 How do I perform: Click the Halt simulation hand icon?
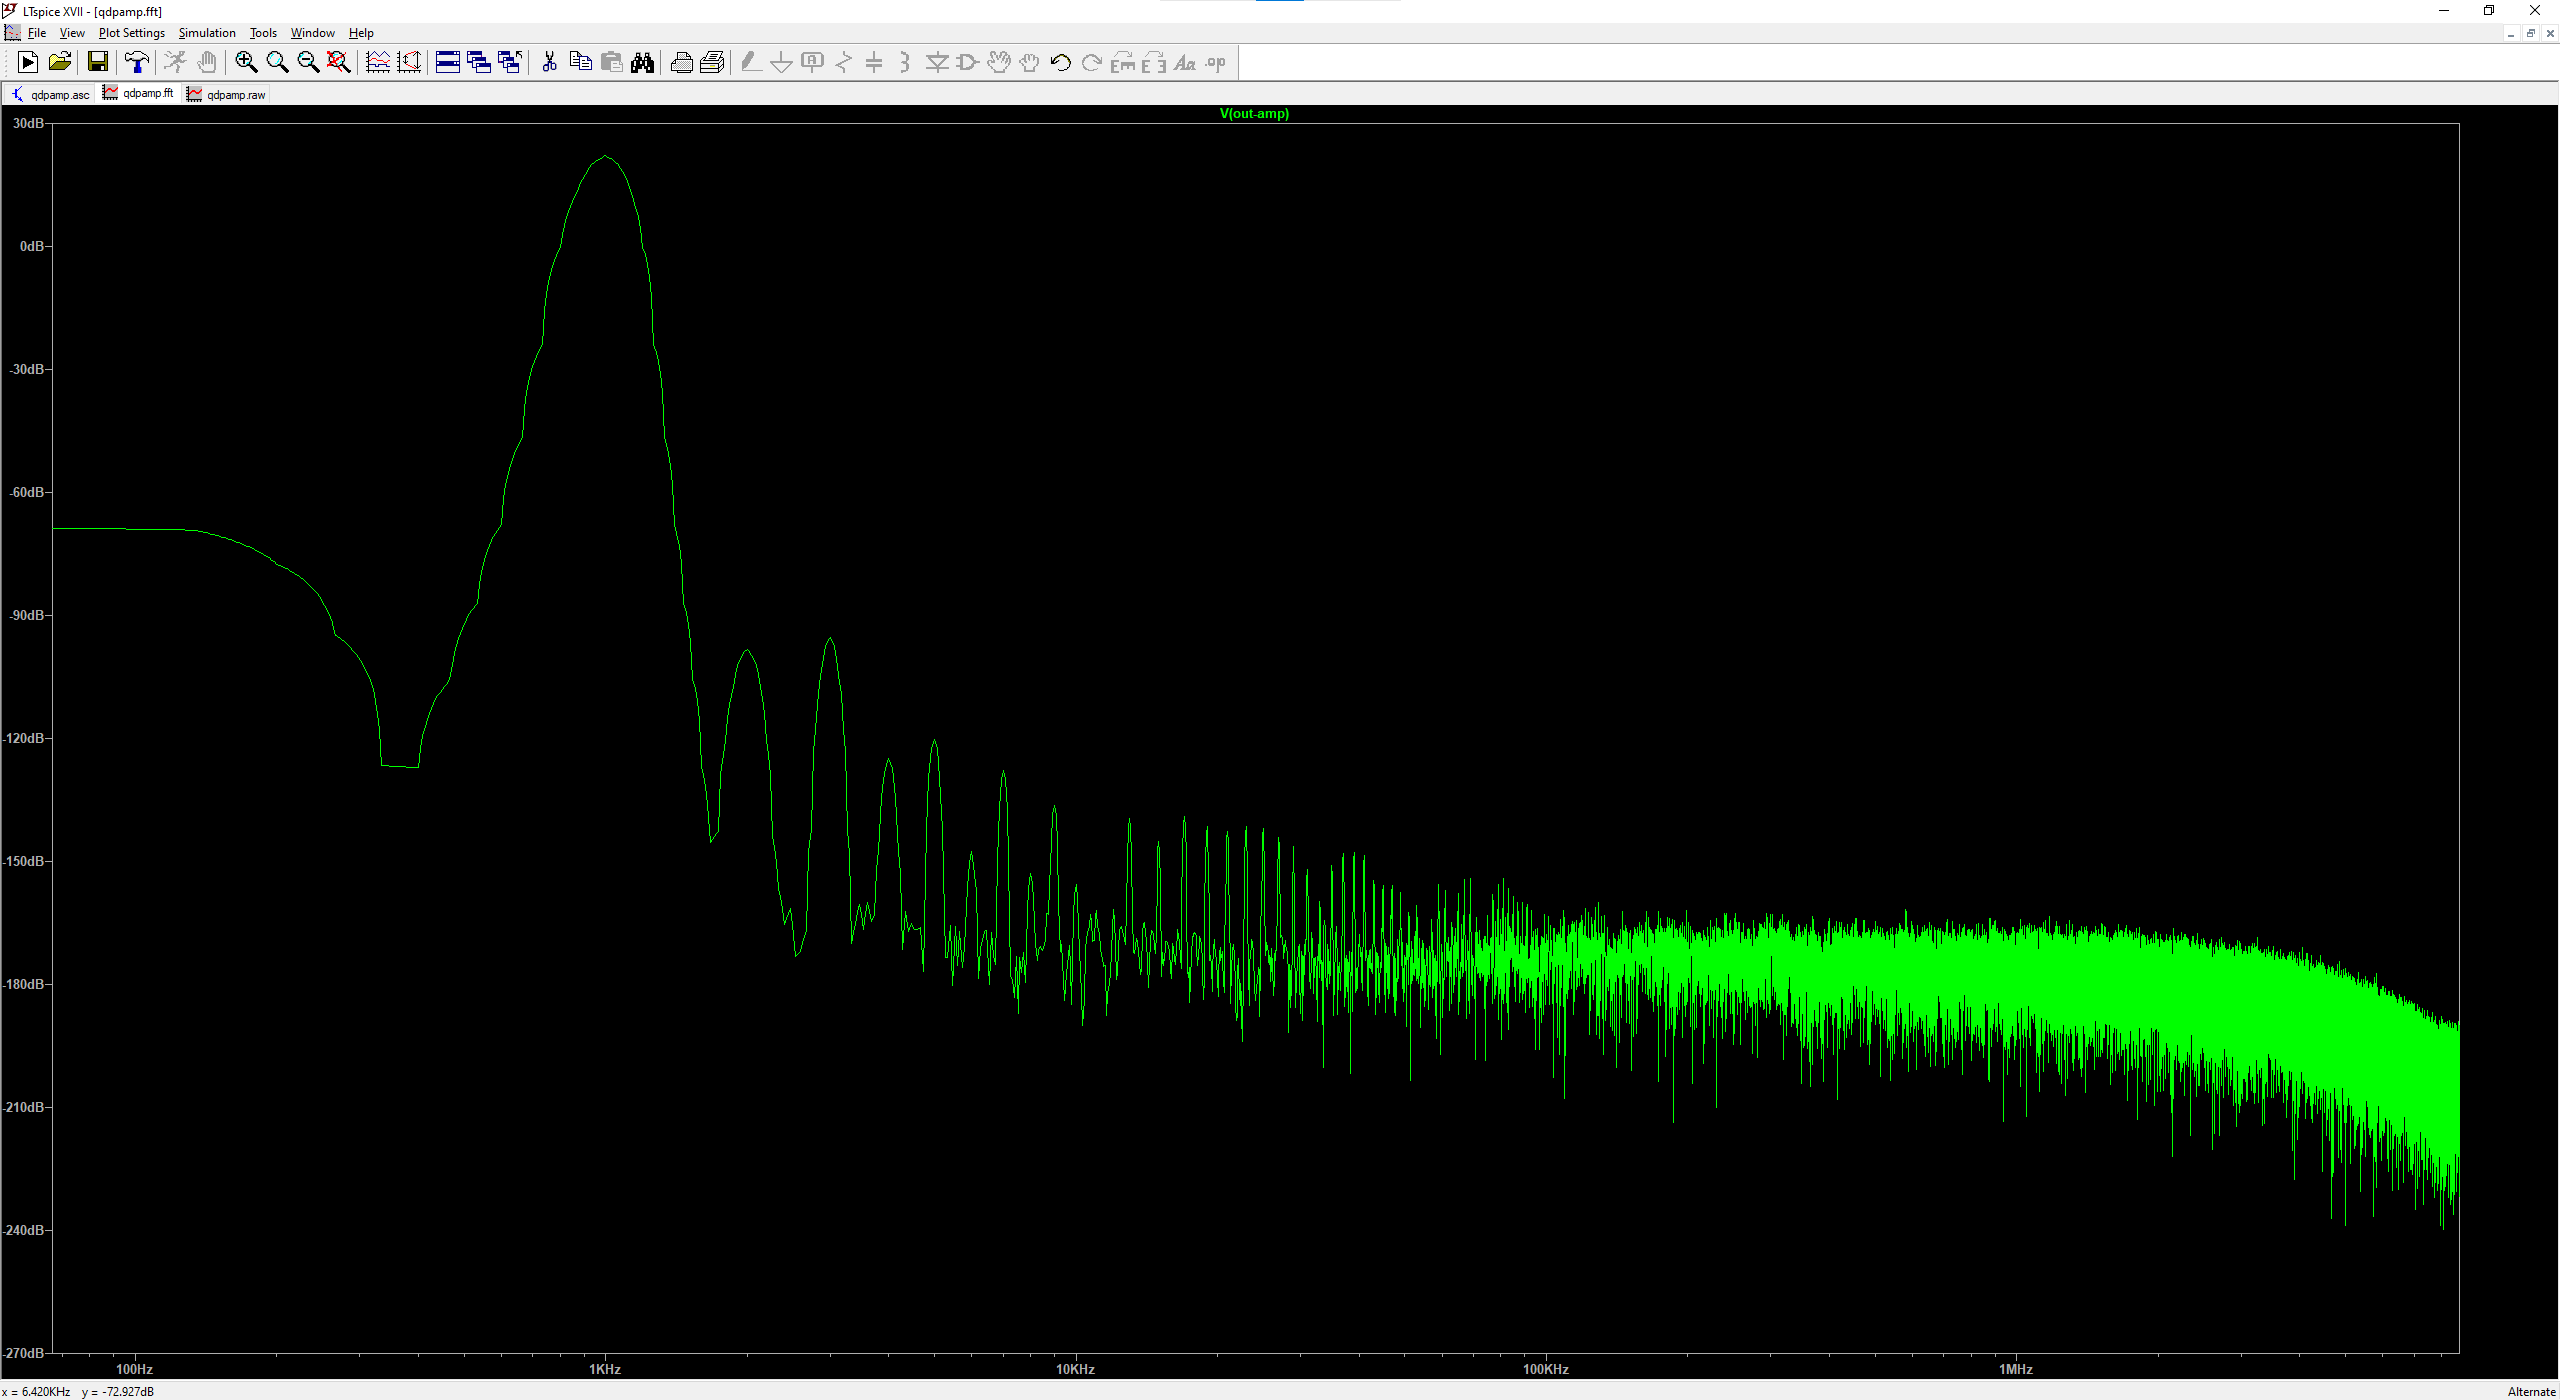pos(207,63)
